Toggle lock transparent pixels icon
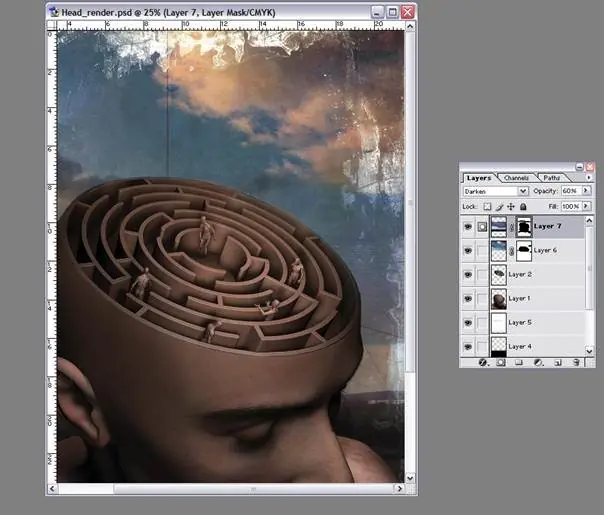604x515 pixels. click(487, 206)
